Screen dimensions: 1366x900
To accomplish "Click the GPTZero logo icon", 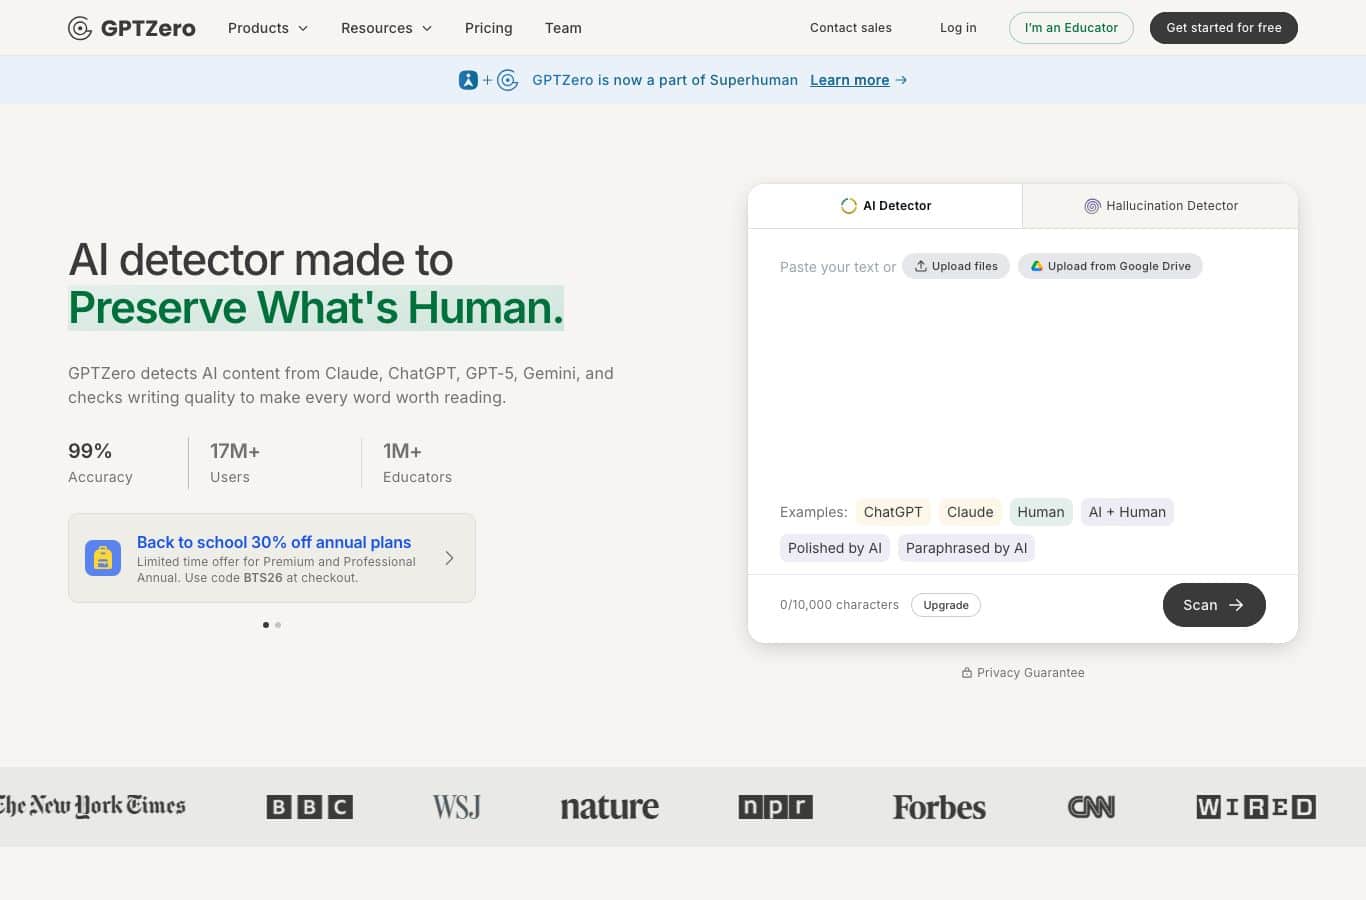I will coord(80,28).
